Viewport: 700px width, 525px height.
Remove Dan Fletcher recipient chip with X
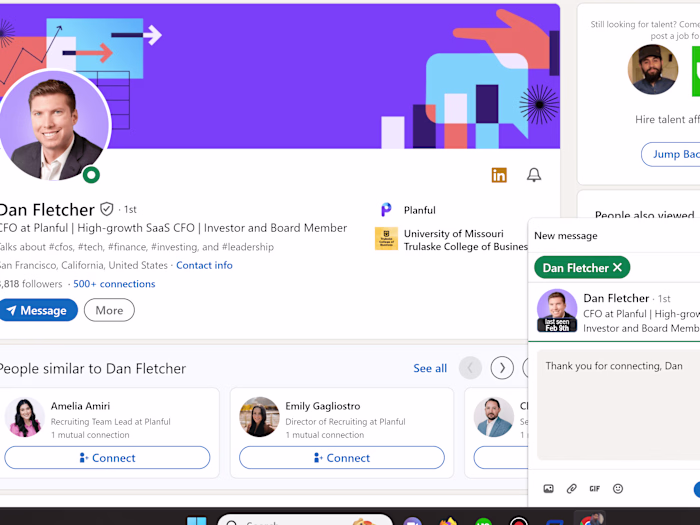617,267
